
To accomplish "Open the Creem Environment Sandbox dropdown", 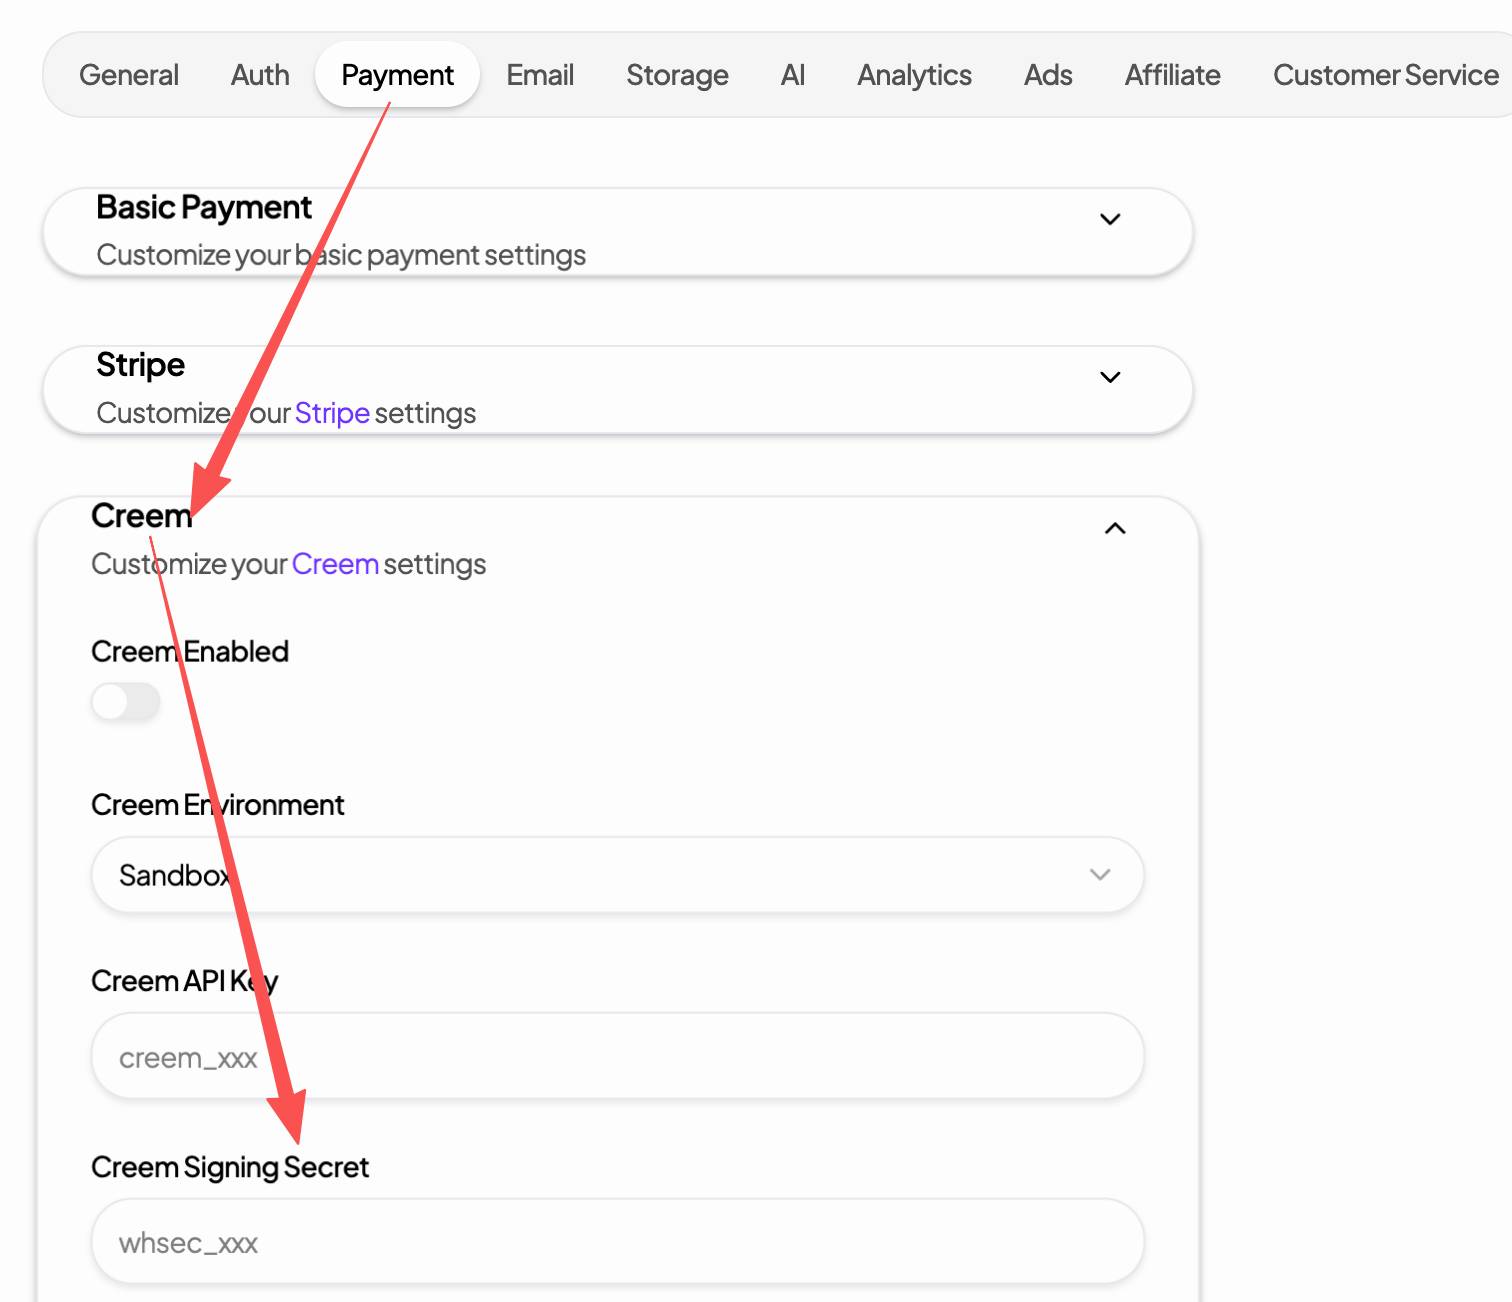I will click(617, 875).
